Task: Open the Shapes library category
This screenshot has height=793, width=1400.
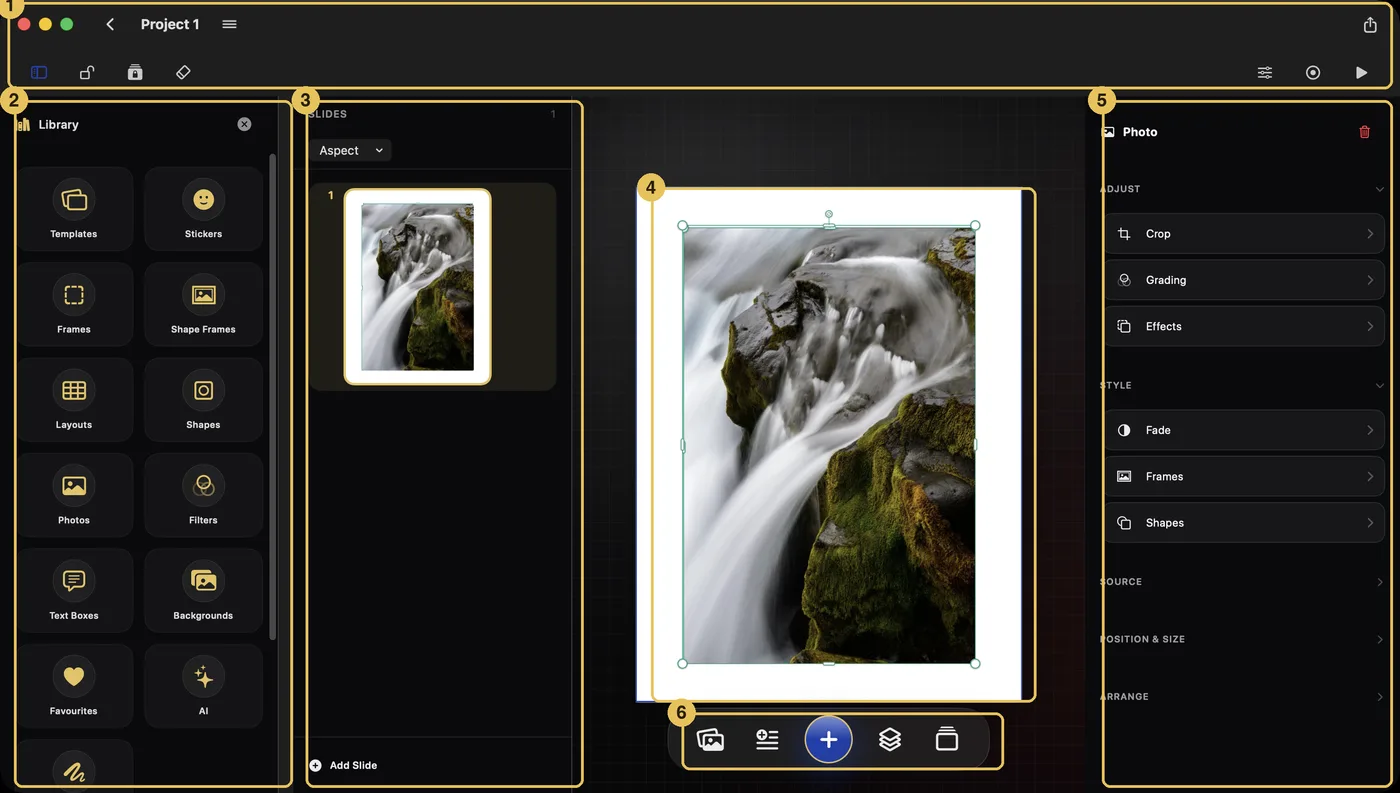Action: click(203, 399)
